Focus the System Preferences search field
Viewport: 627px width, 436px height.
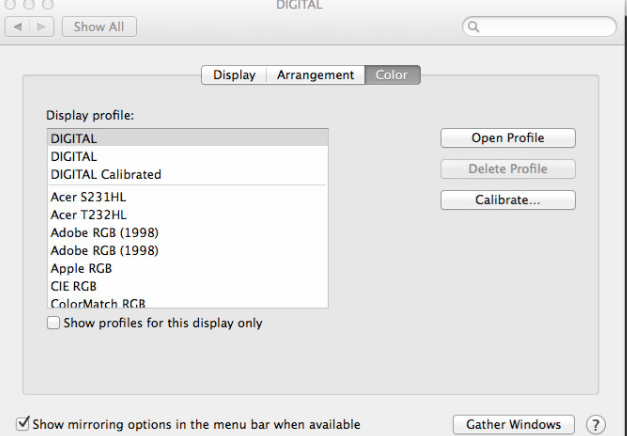(545, 27)
